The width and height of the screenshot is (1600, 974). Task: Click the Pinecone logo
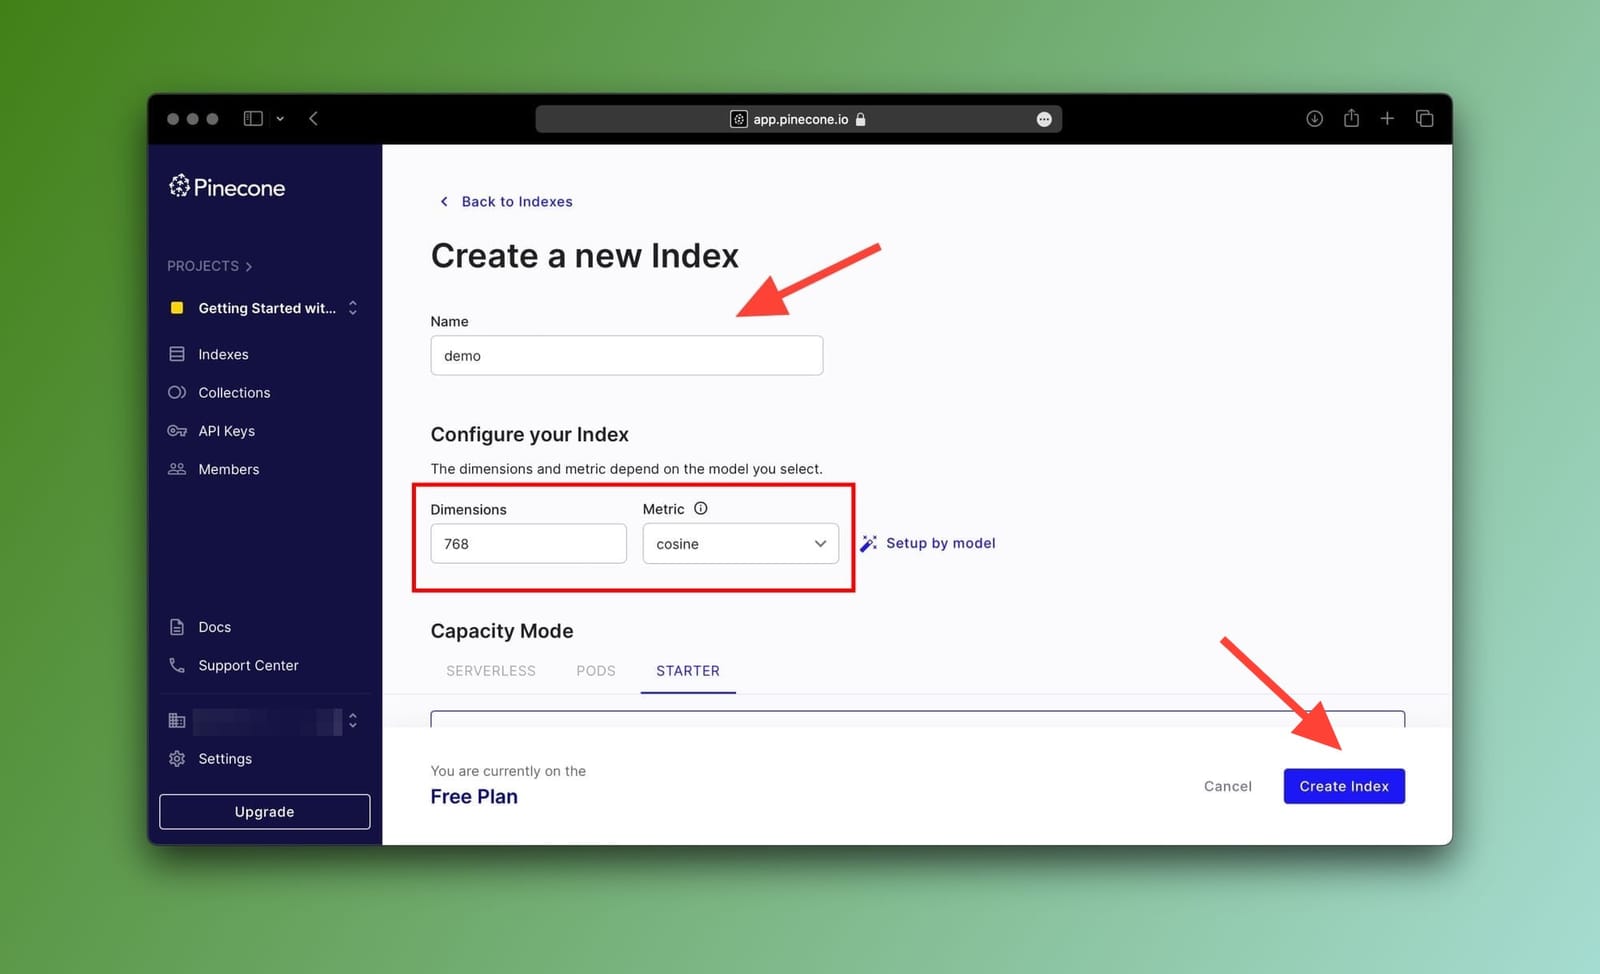click(x=226, y=186)
